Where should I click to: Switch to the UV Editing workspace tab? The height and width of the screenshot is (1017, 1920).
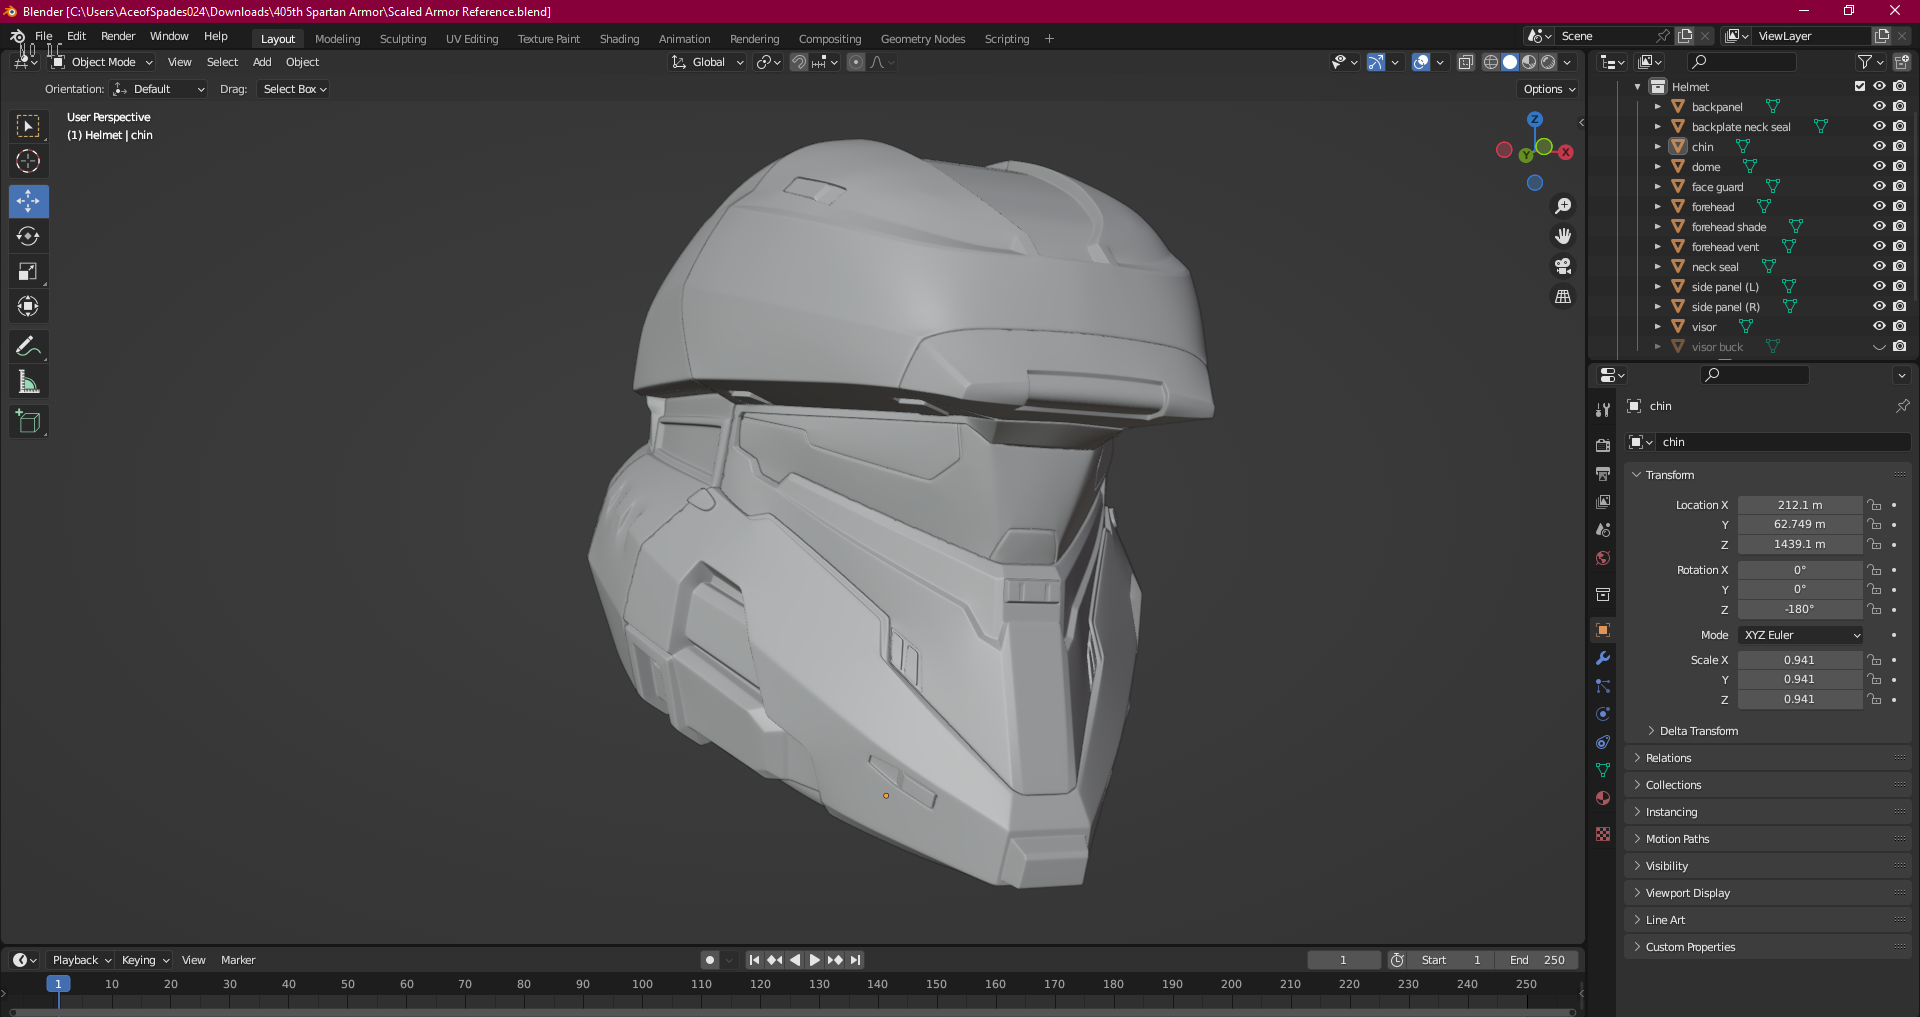[472, 39]
